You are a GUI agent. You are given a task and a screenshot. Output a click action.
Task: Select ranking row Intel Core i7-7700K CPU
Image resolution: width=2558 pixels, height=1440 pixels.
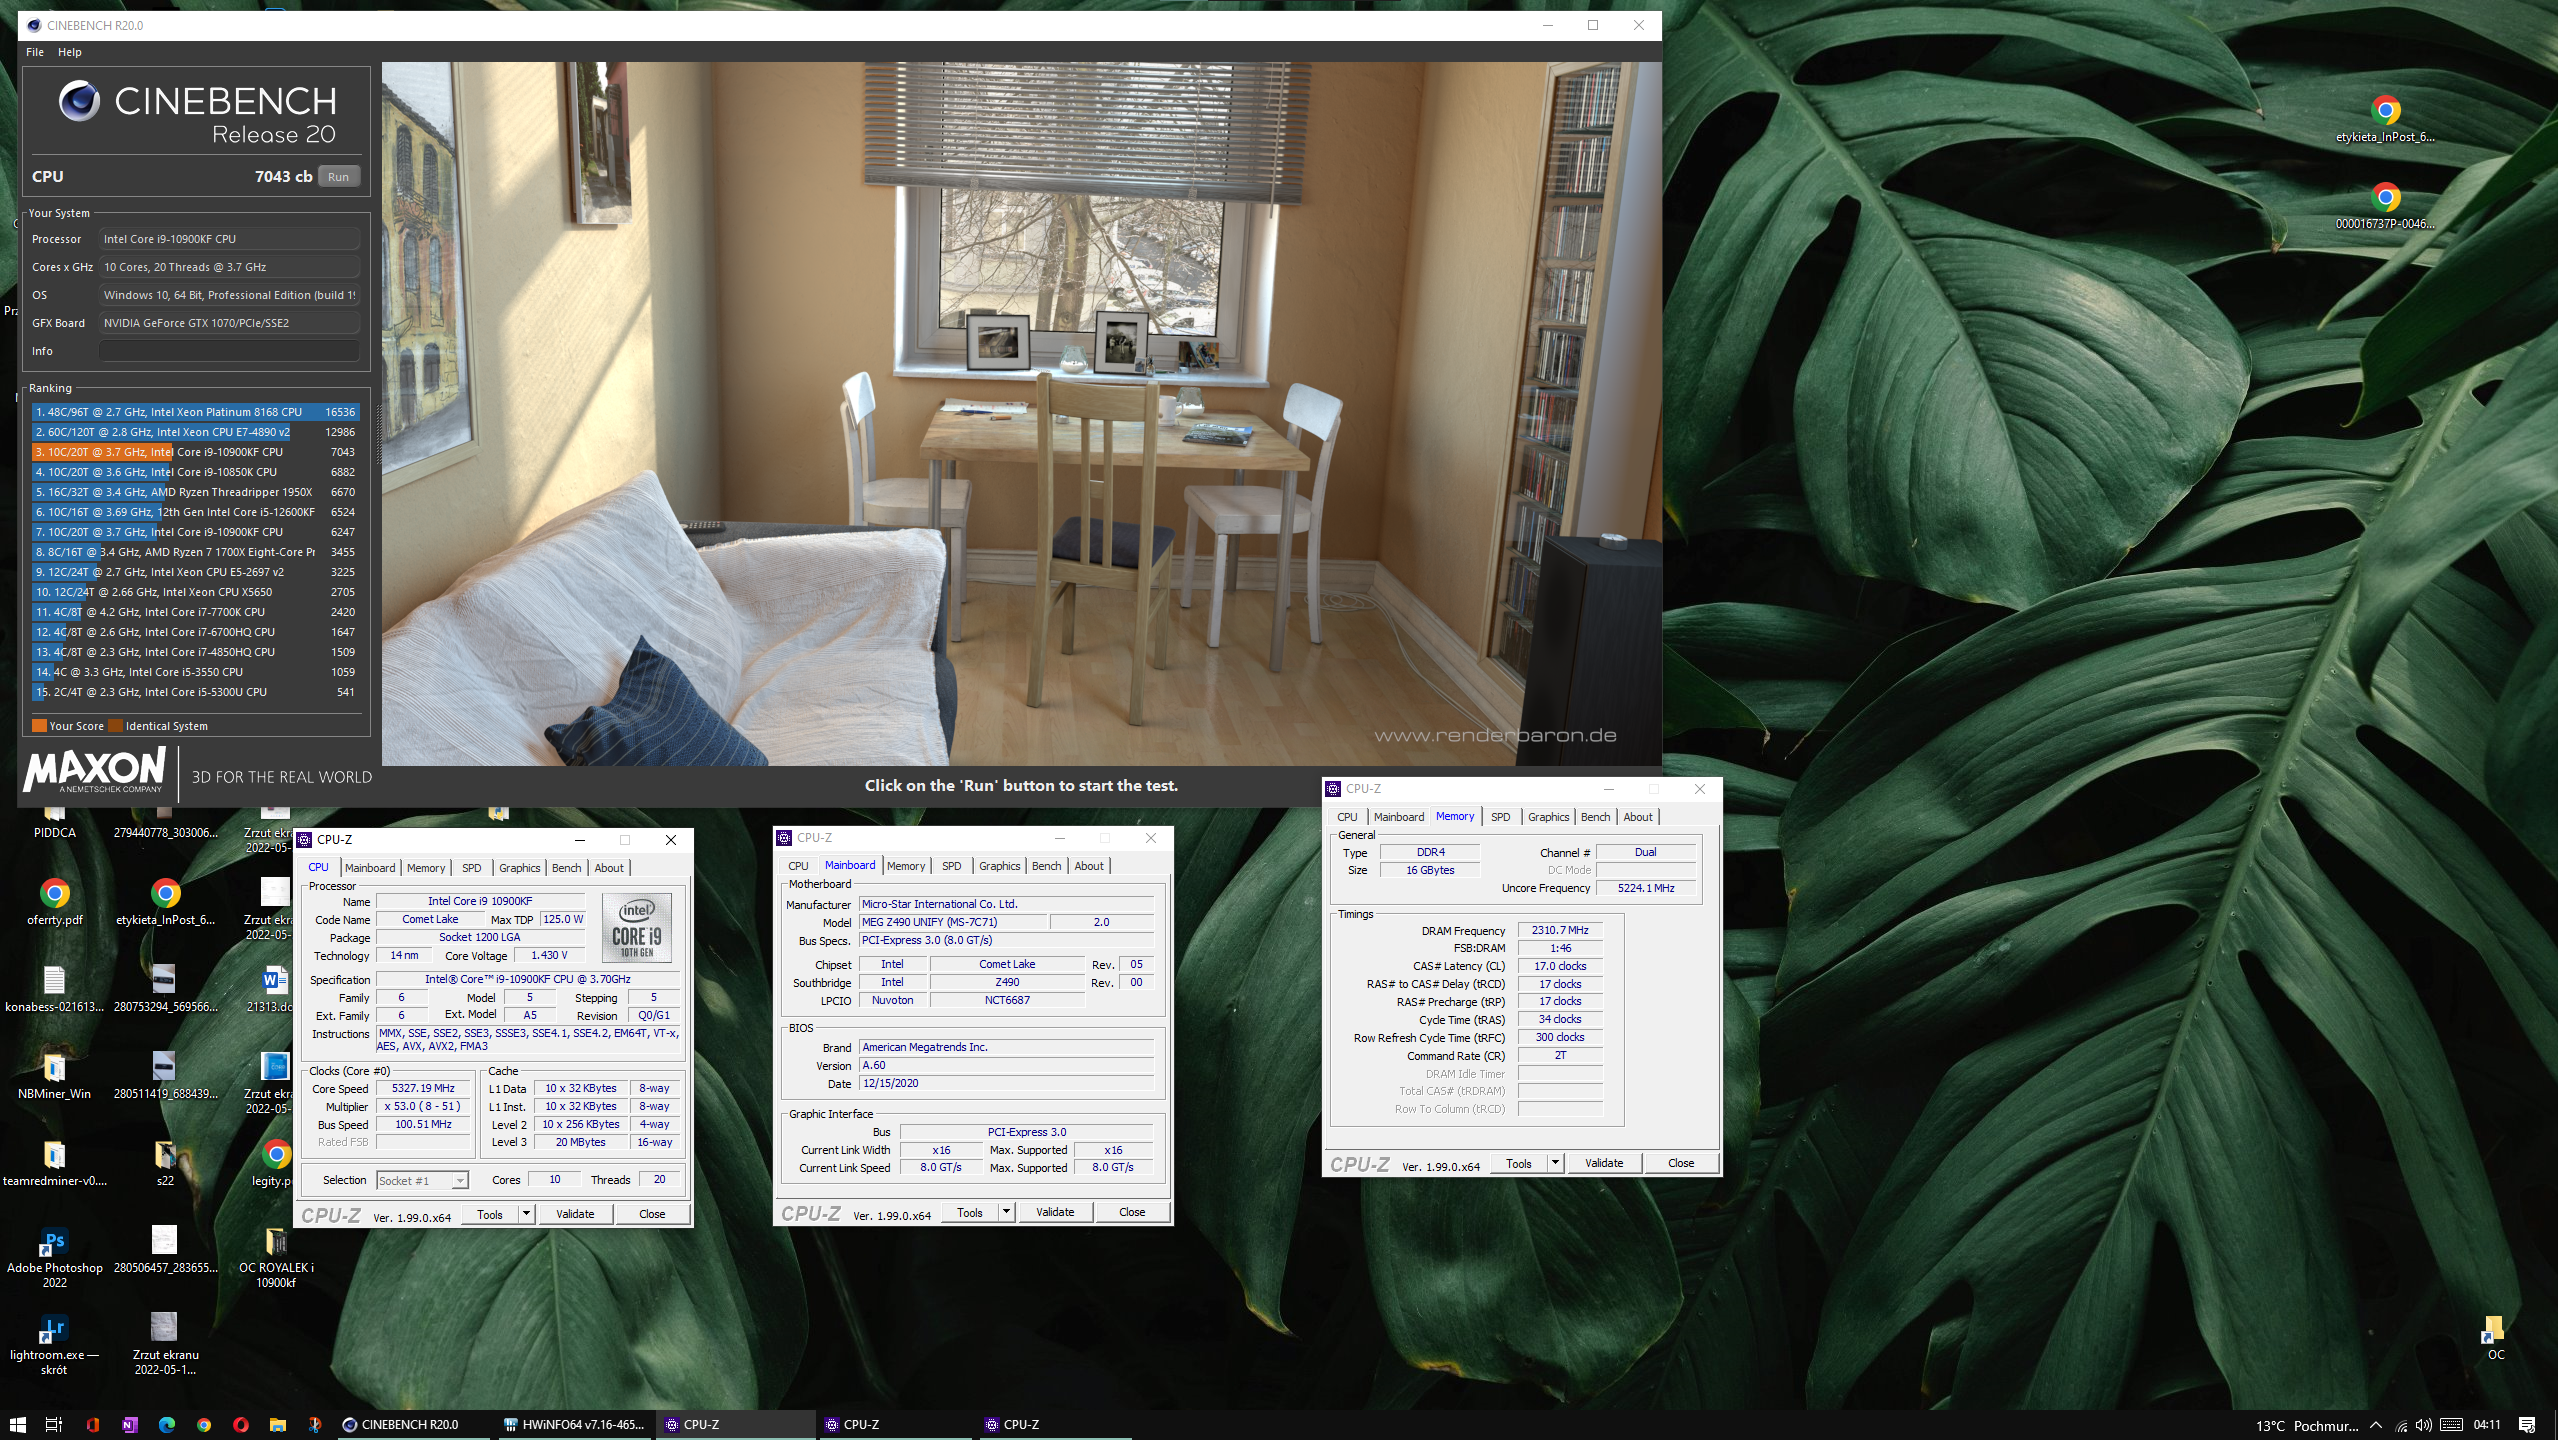(195, 612)
